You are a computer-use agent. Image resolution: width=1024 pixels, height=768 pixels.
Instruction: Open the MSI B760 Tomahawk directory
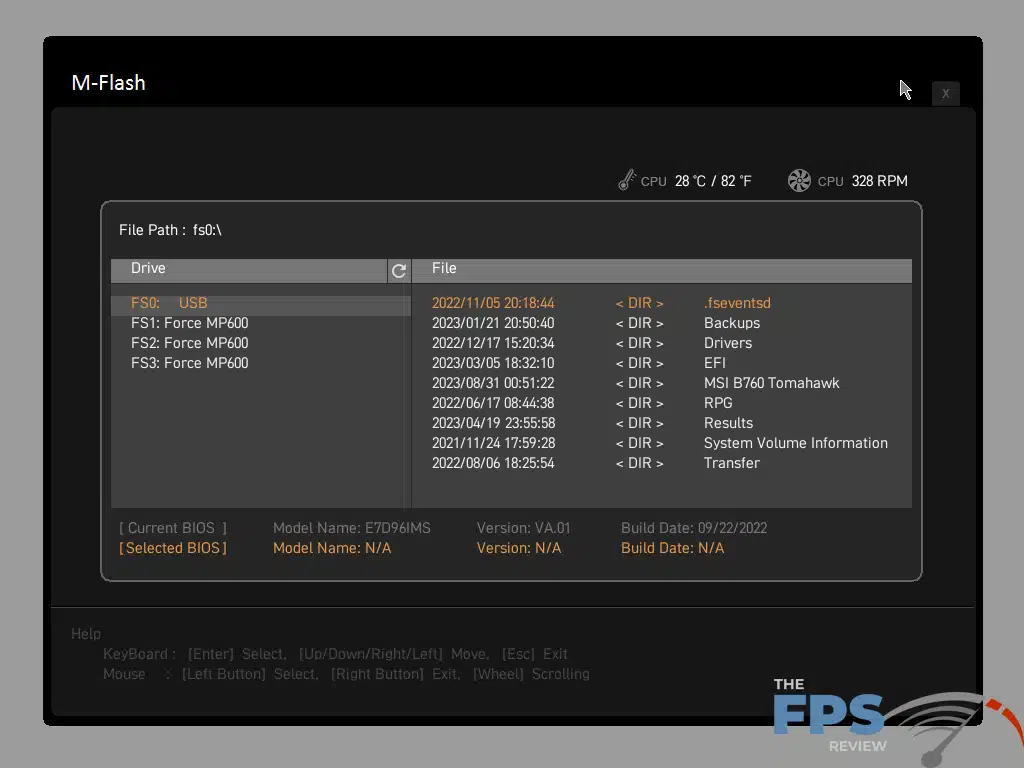771,383
